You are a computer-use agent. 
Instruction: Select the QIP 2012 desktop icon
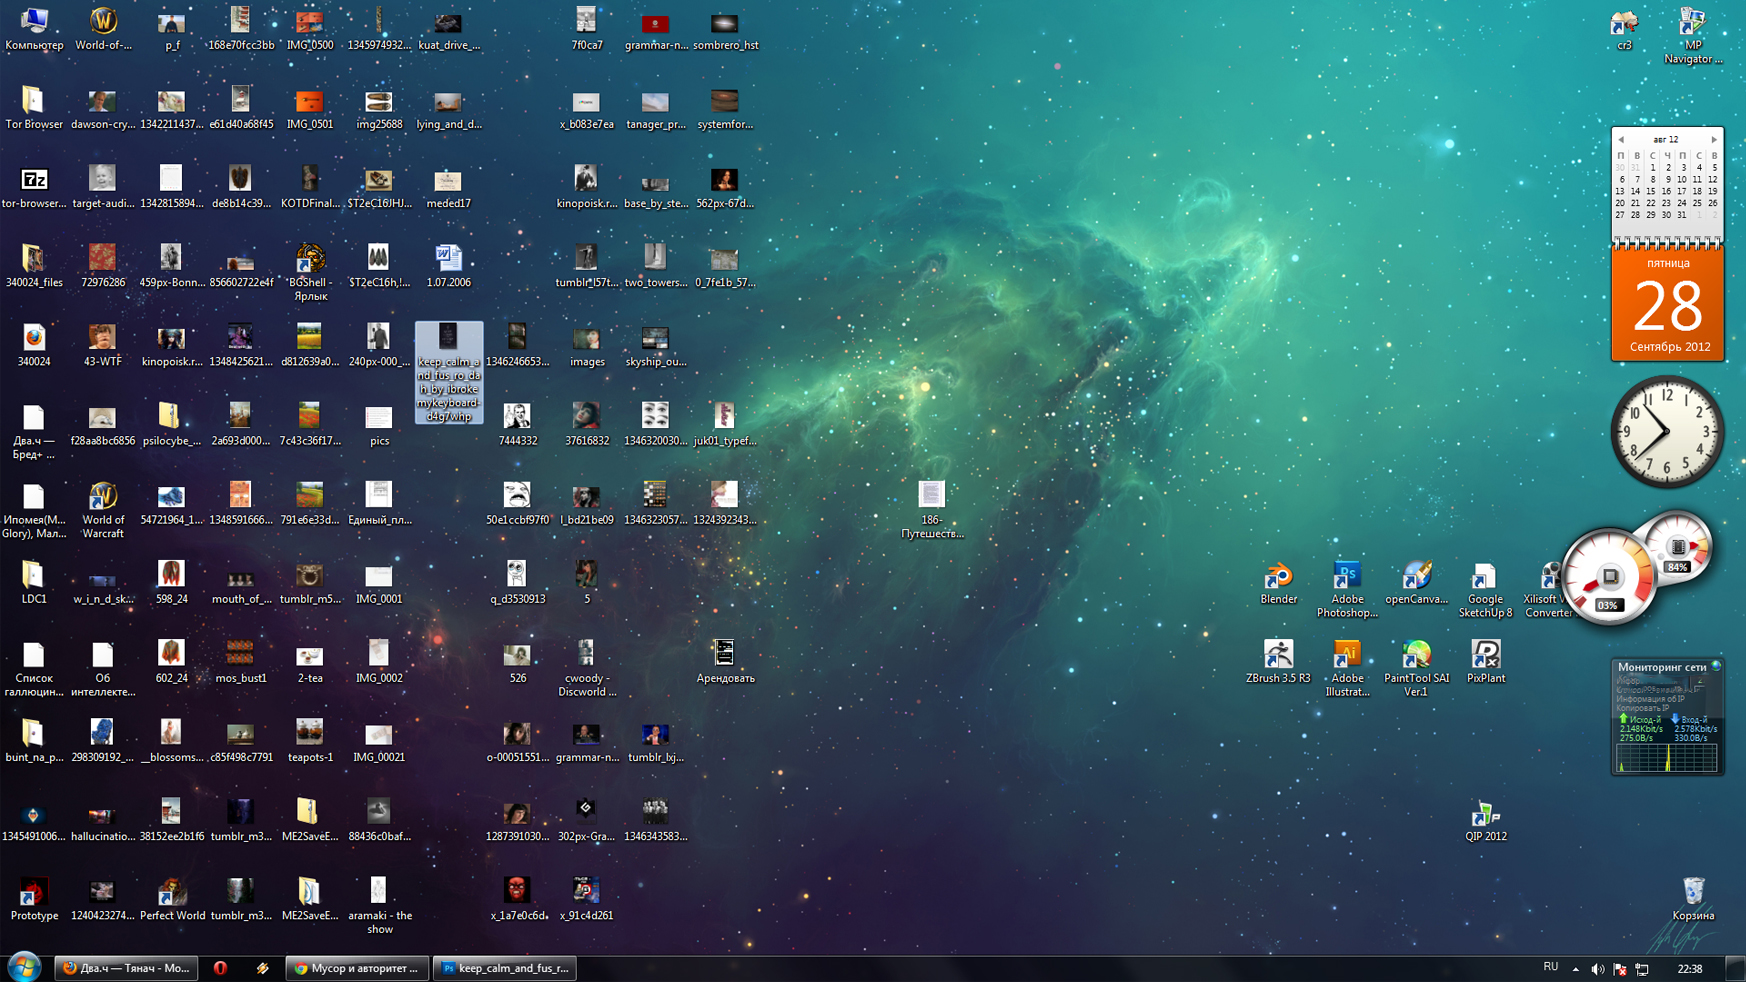(1485, 815)
